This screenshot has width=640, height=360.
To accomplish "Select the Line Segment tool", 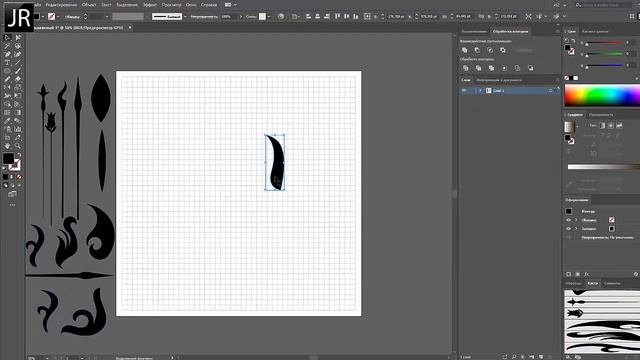I will pyautogui.click(x=18, y=63).
